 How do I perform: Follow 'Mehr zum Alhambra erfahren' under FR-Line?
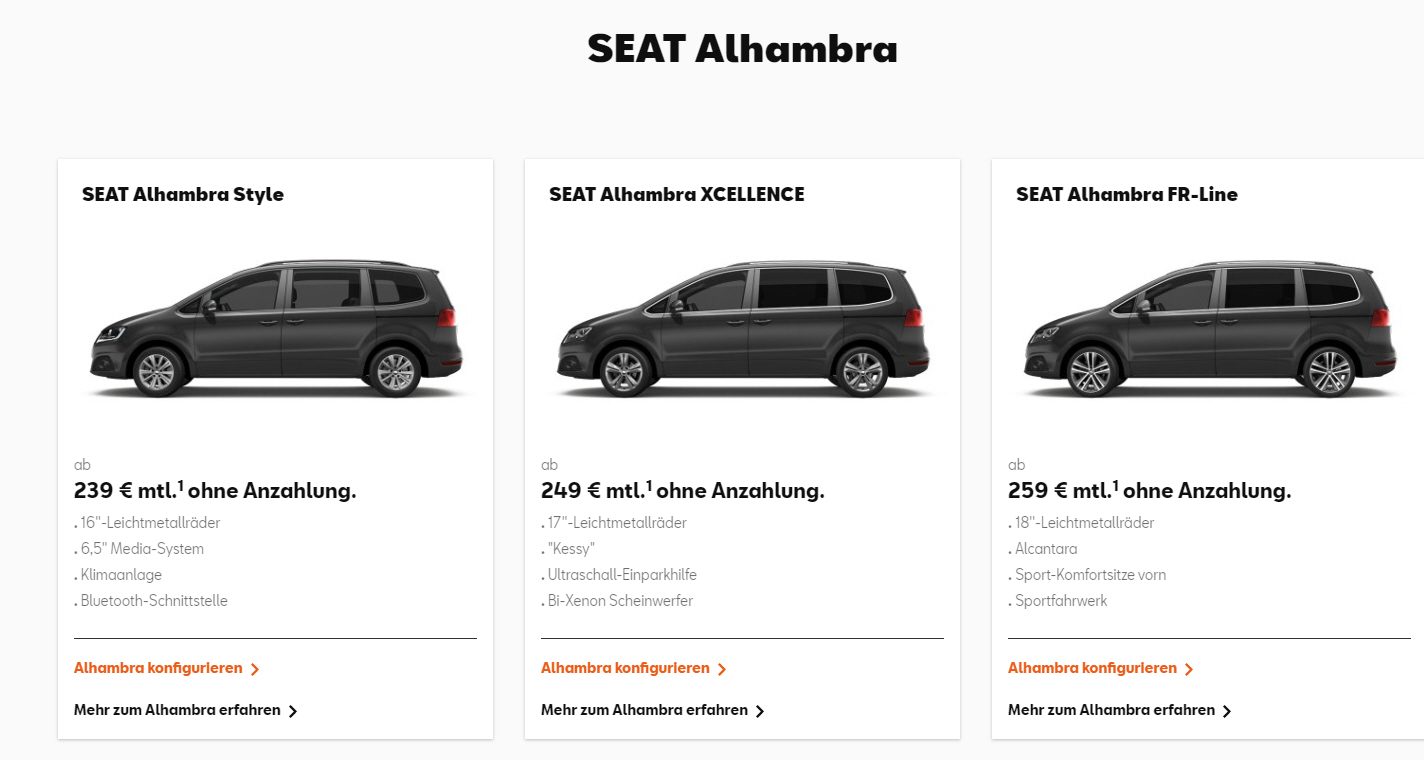tap(1111, 710)
